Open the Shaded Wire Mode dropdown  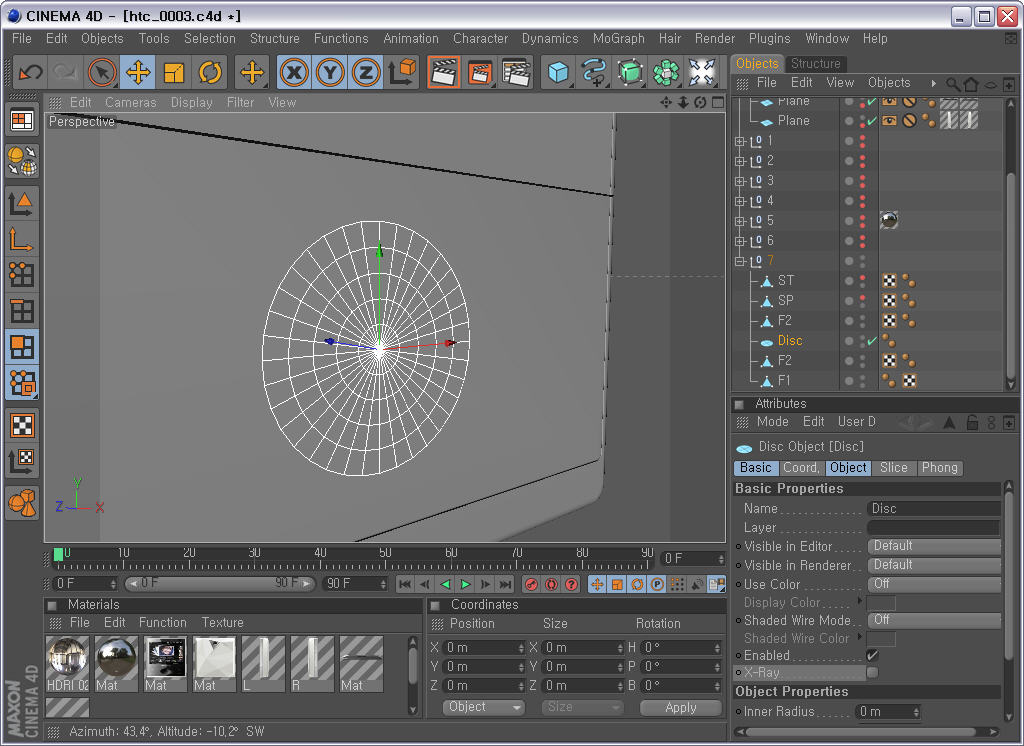pos(934,620)
